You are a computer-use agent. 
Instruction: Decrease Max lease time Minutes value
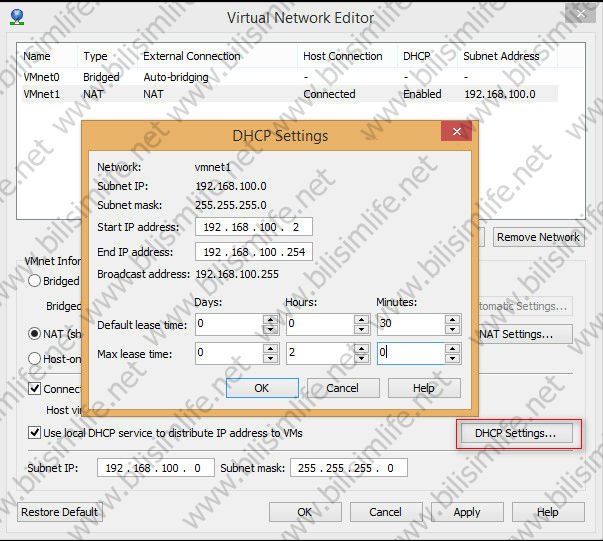pos(451,358)
